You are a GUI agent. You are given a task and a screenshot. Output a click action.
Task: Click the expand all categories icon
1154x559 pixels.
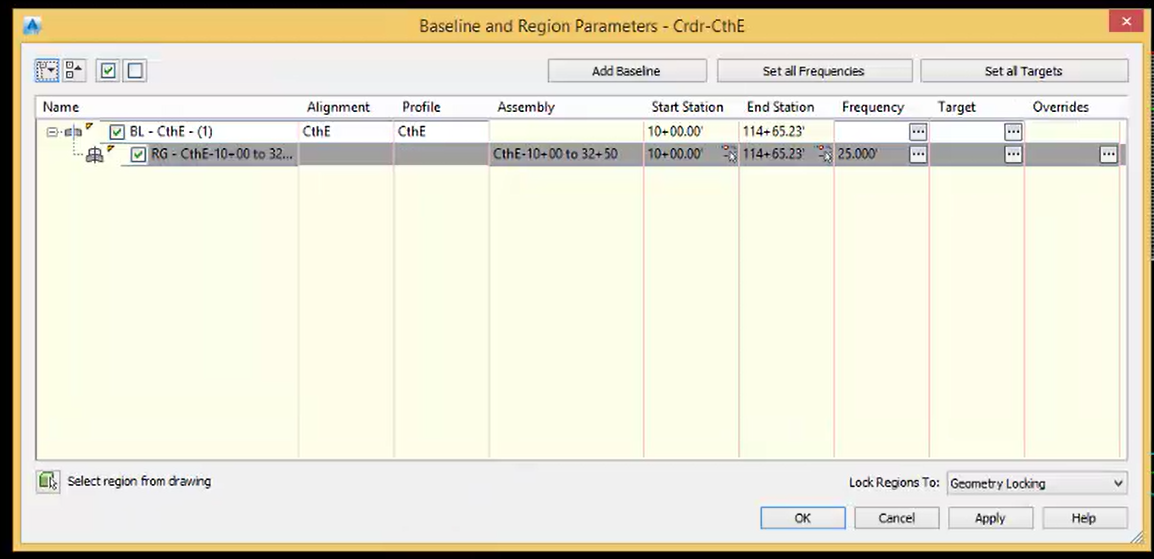[47, 70]
